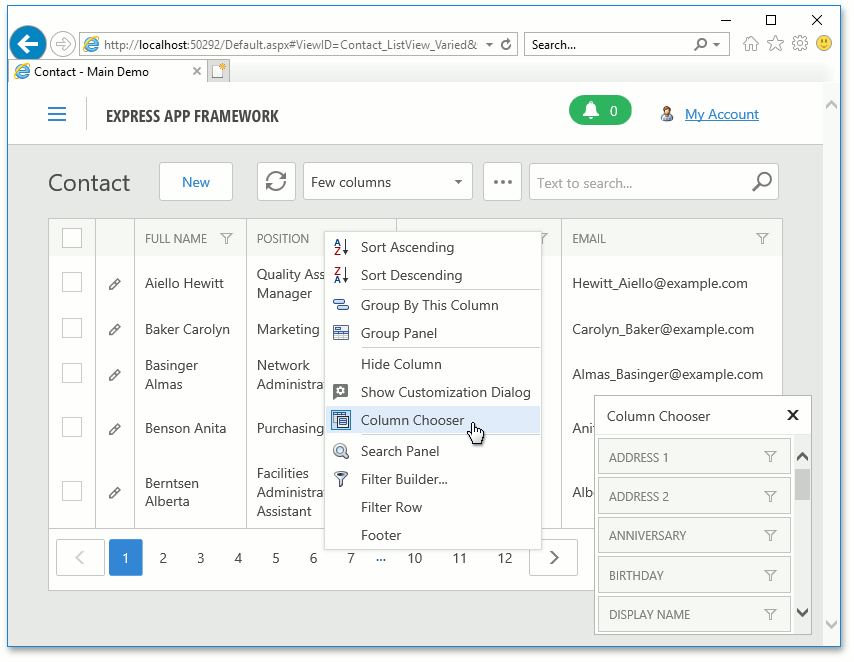This screenshot has height=662, width=854.
Task: Check the Basinger Almas row checkbox
Action: pos(72,373)
